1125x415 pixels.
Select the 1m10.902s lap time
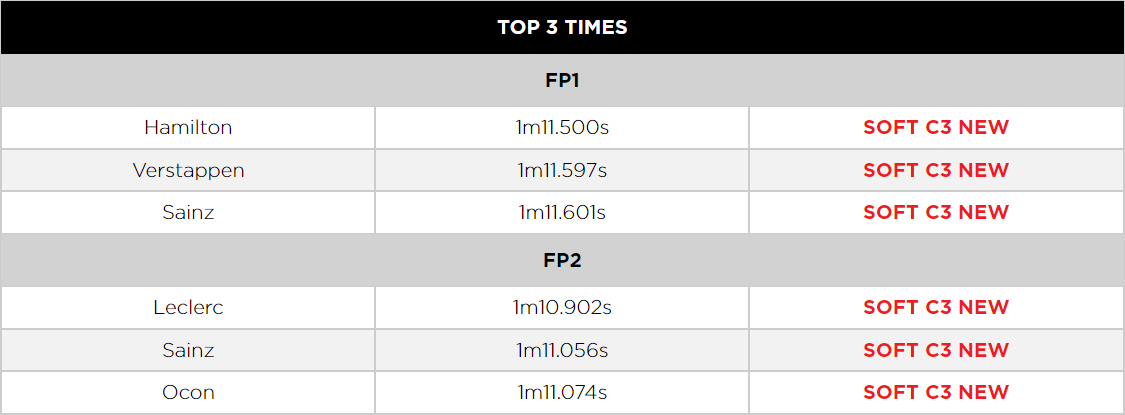point(562,307)
